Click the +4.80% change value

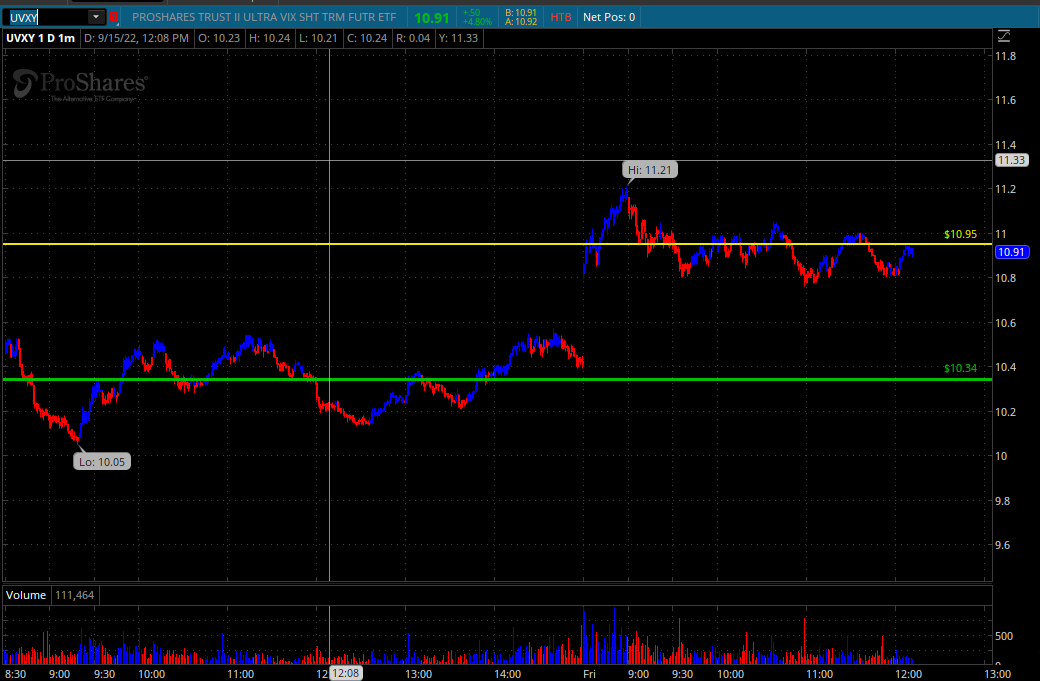click(x=478, y=22)
